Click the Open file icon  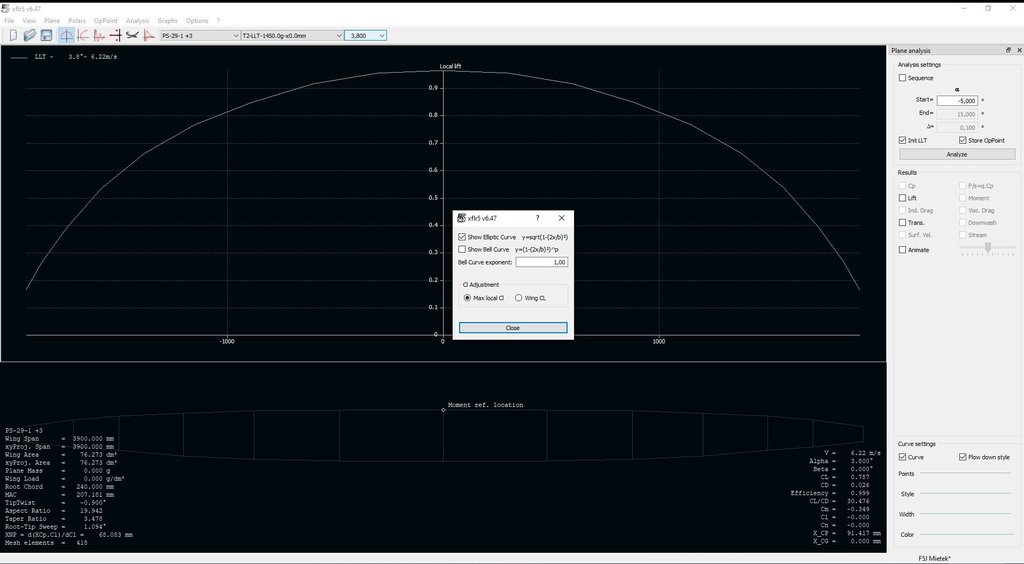[x=29, y=35]
